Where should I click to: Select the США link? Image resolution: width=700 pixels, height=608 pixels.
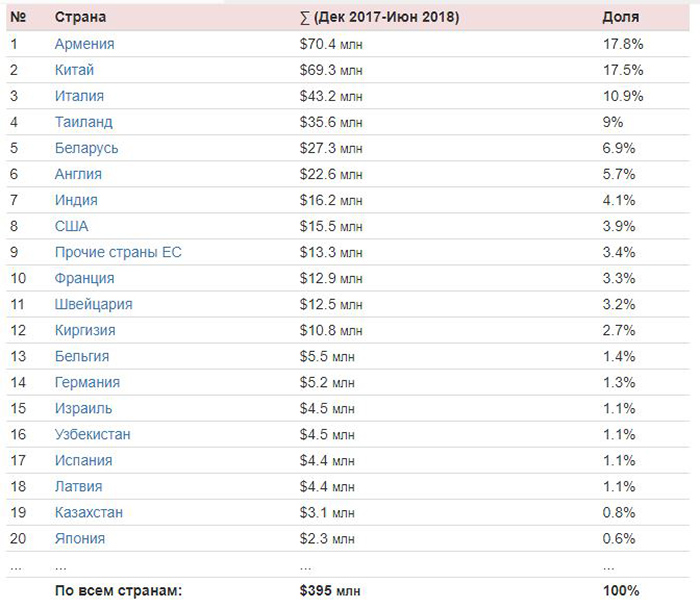(x=71, y=226)
